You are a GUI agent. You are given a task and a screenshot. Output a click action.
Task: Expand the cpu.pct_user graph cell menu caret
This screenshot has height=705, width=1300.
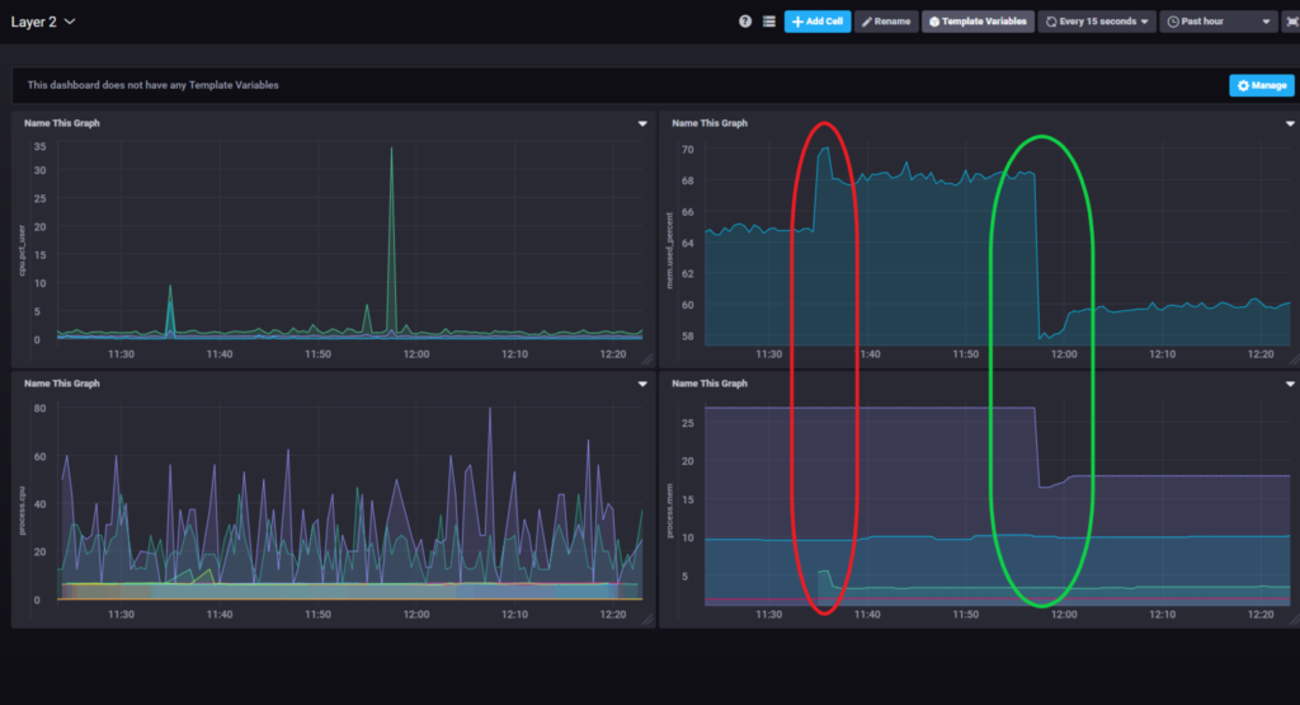click(643, 124)
